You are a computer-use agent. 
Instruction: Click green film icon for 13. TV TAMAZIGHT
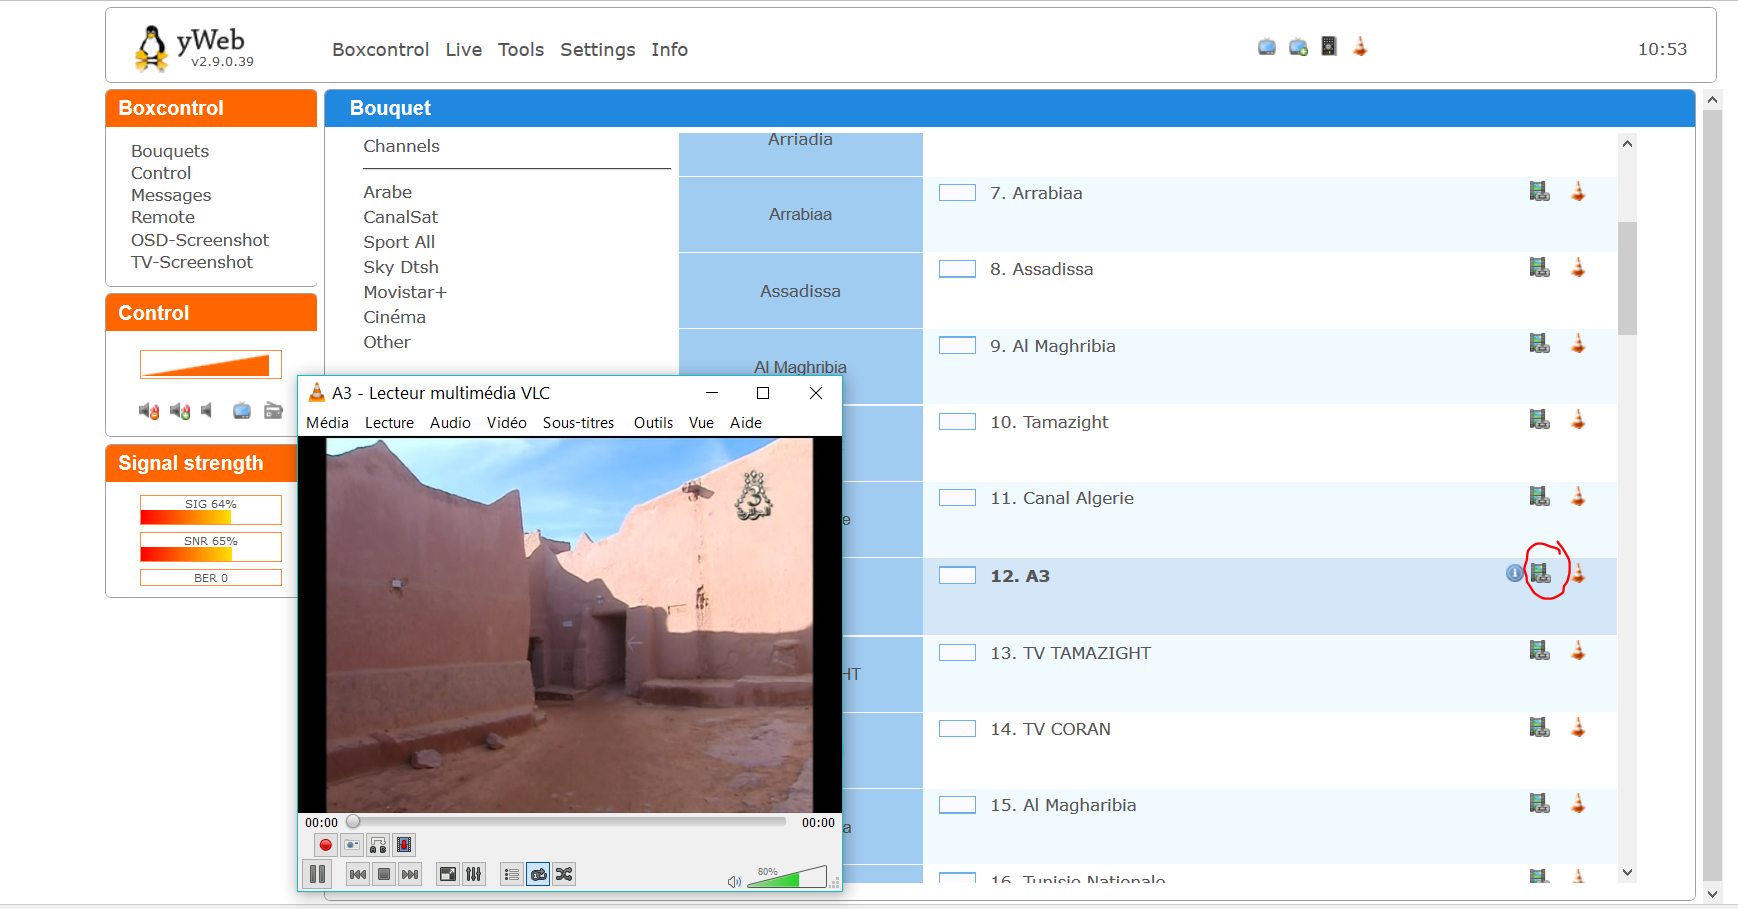pyautogui.click(x=1540, y=650)
